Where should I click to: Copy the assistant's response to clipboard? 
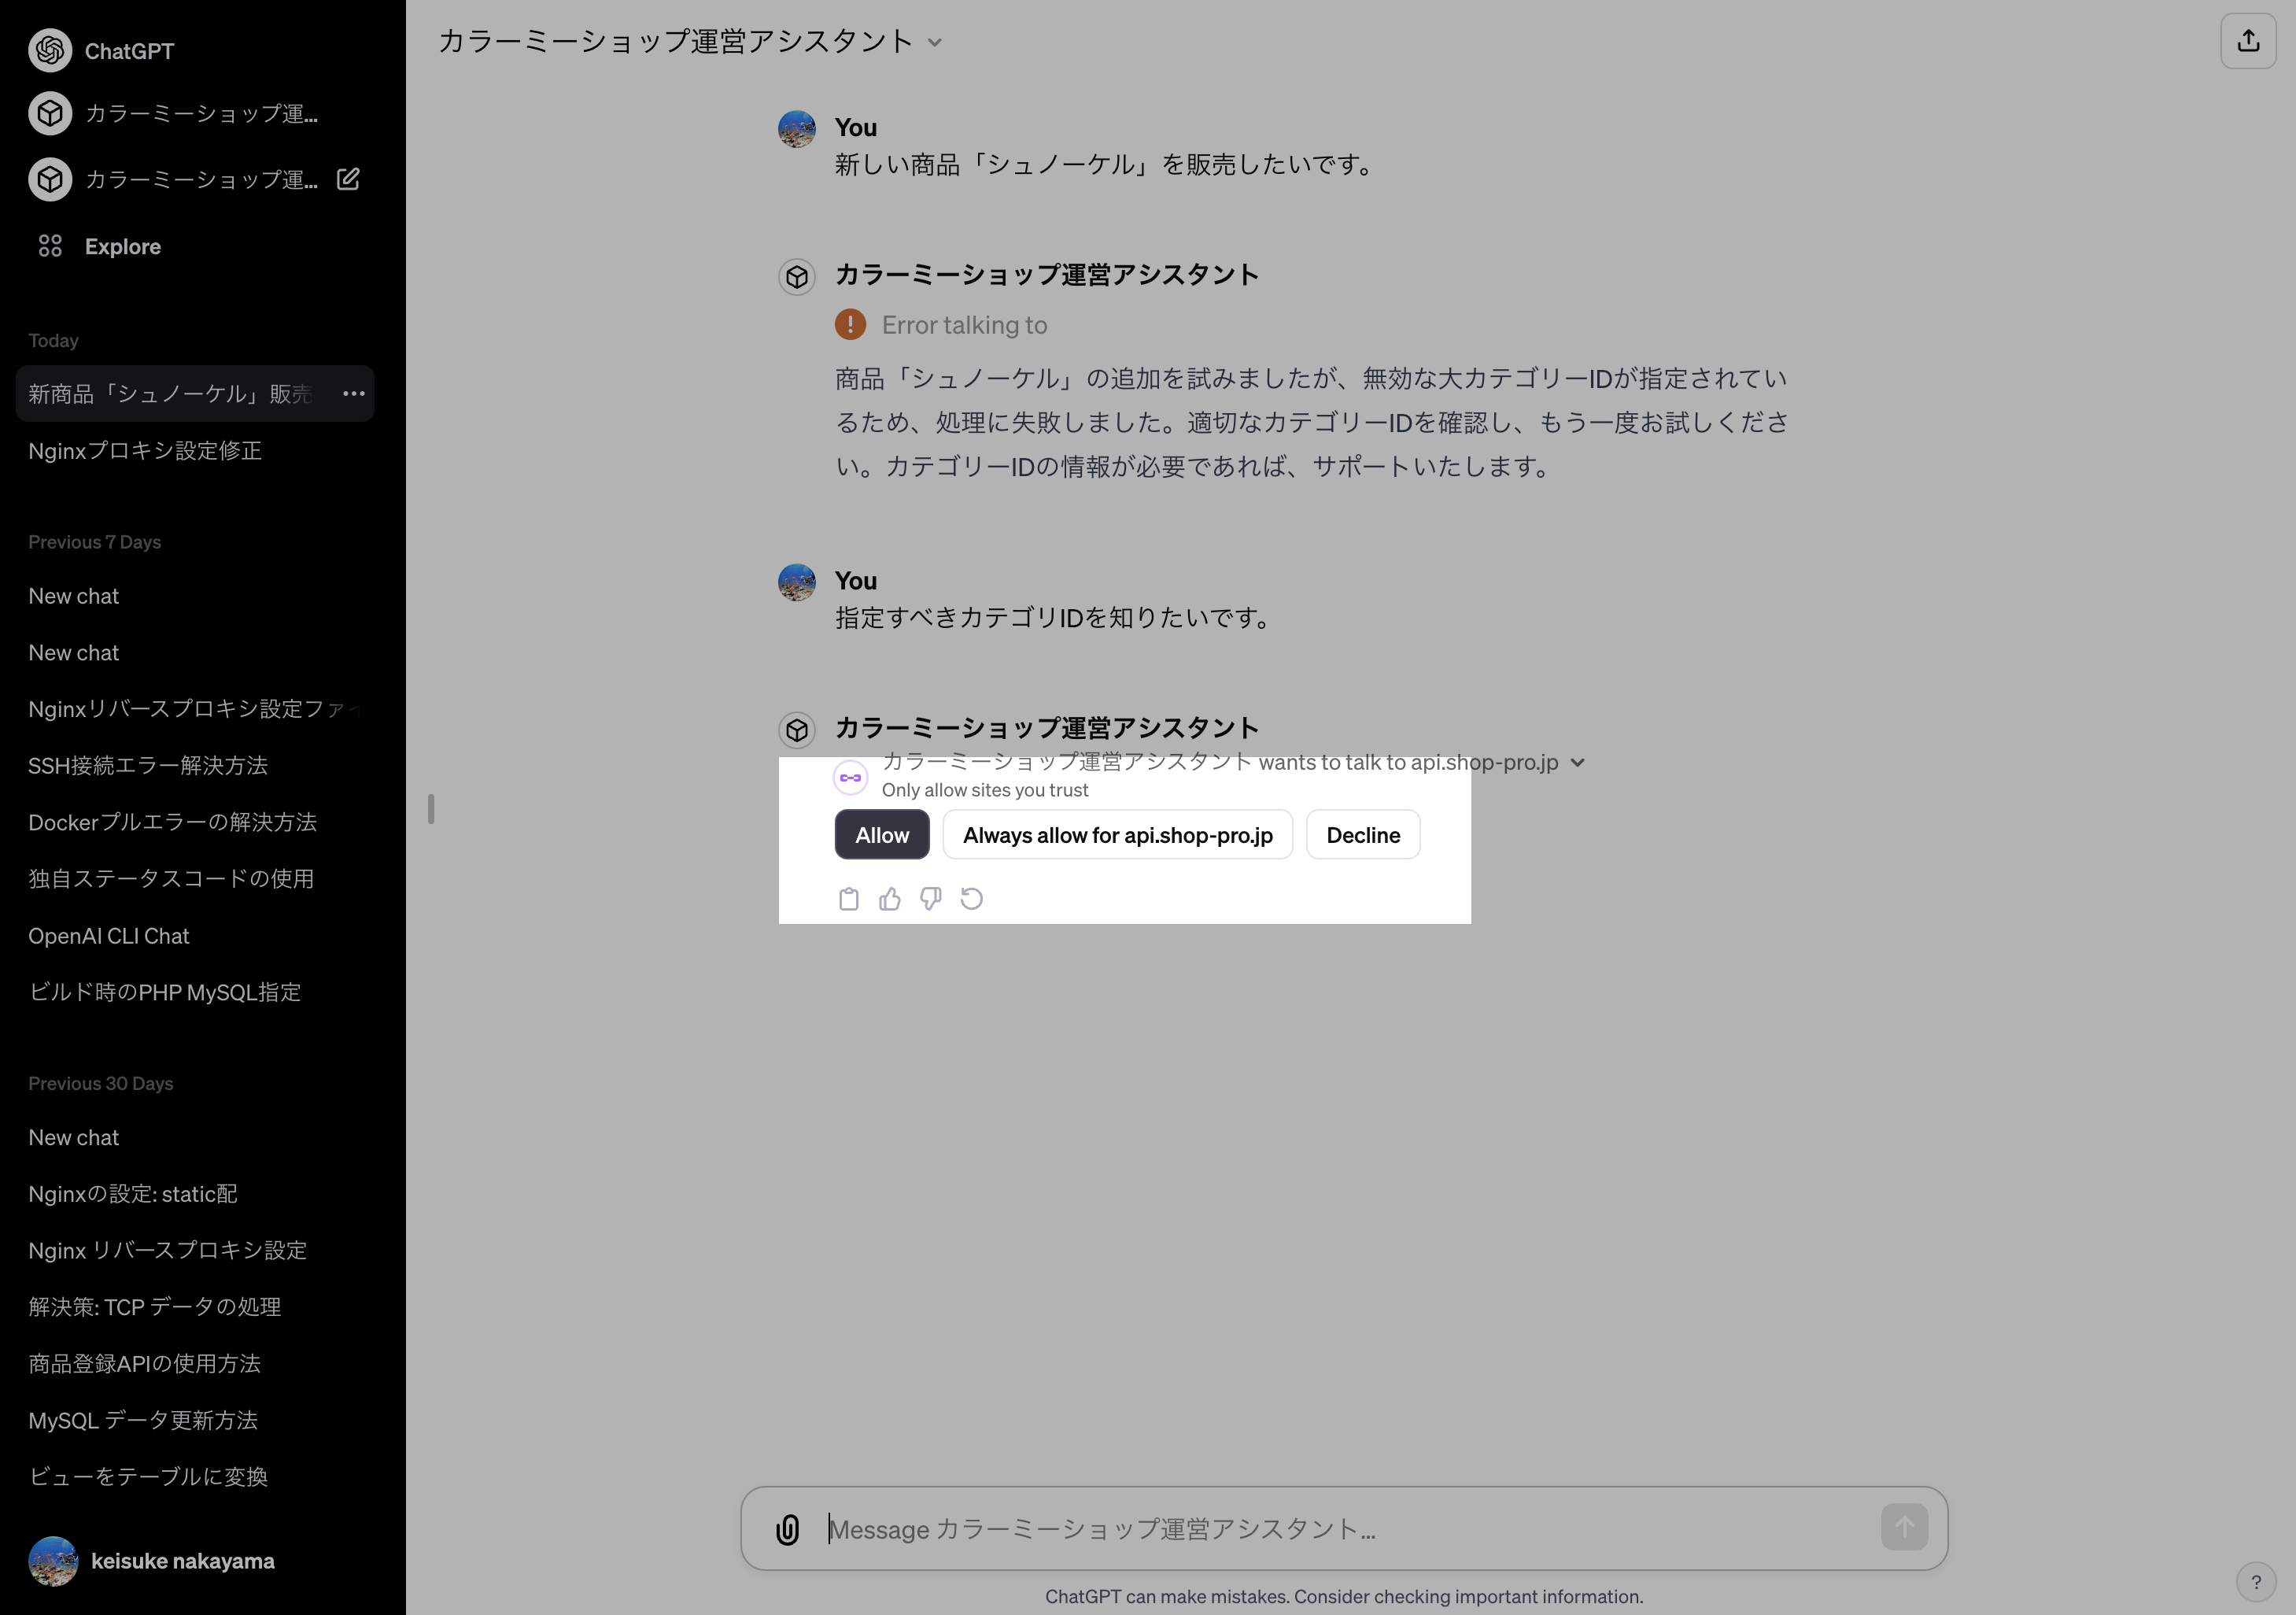pos(849,898)
